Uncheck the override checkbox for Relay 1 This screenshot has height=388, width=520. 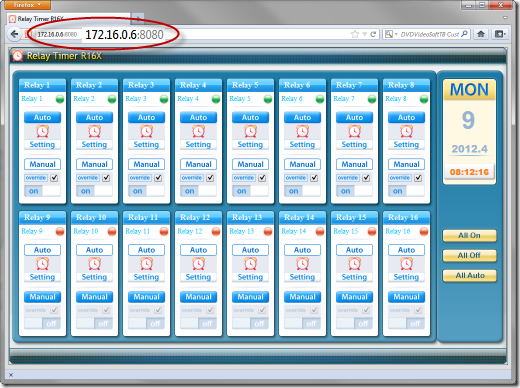[x=54, y=178]
